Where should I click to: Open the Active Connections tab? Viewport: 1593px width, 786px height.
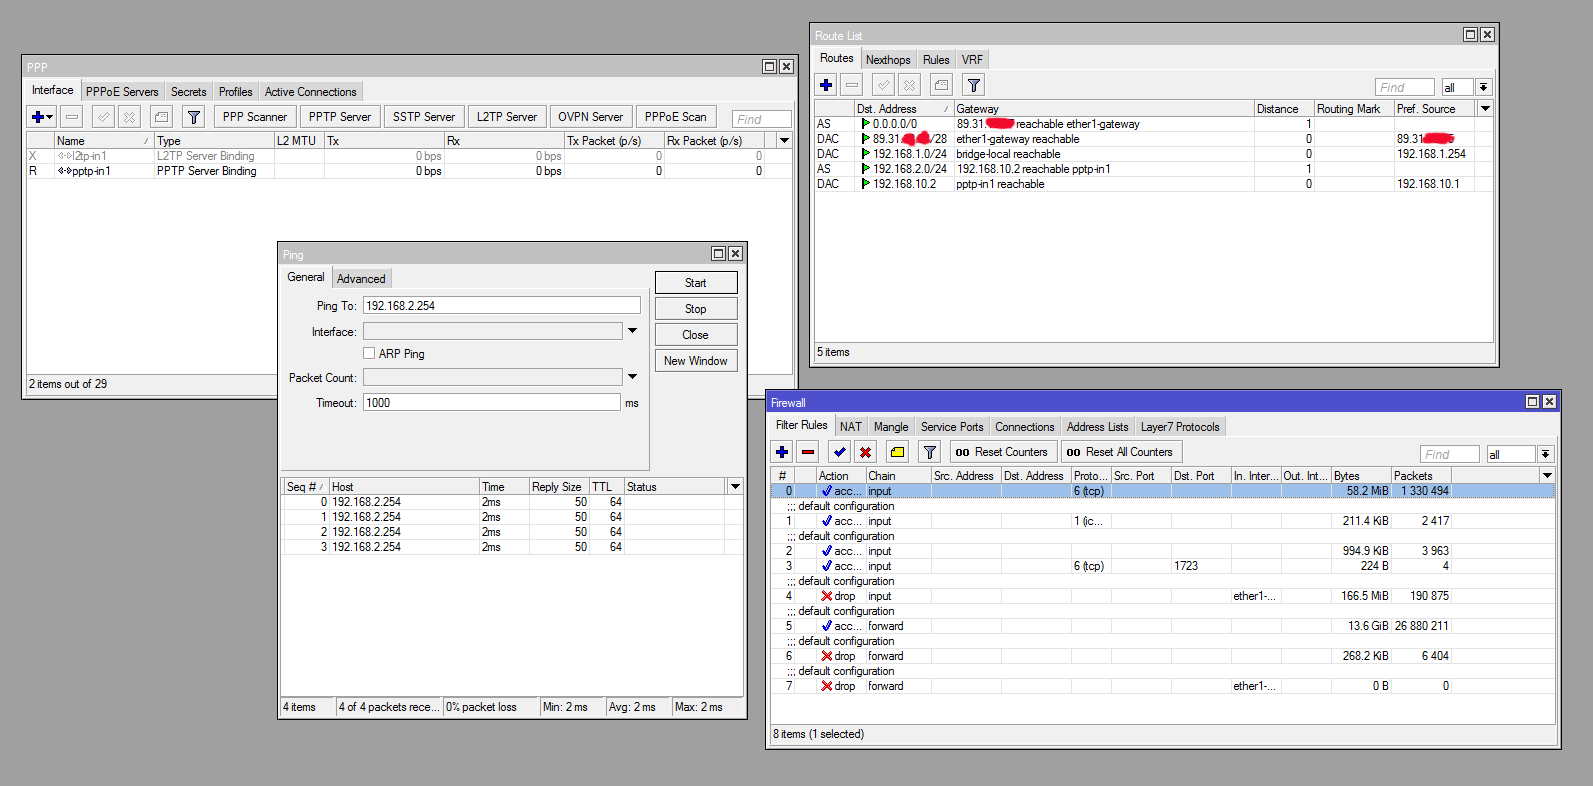pyautogui.click(x=310, y=91)
